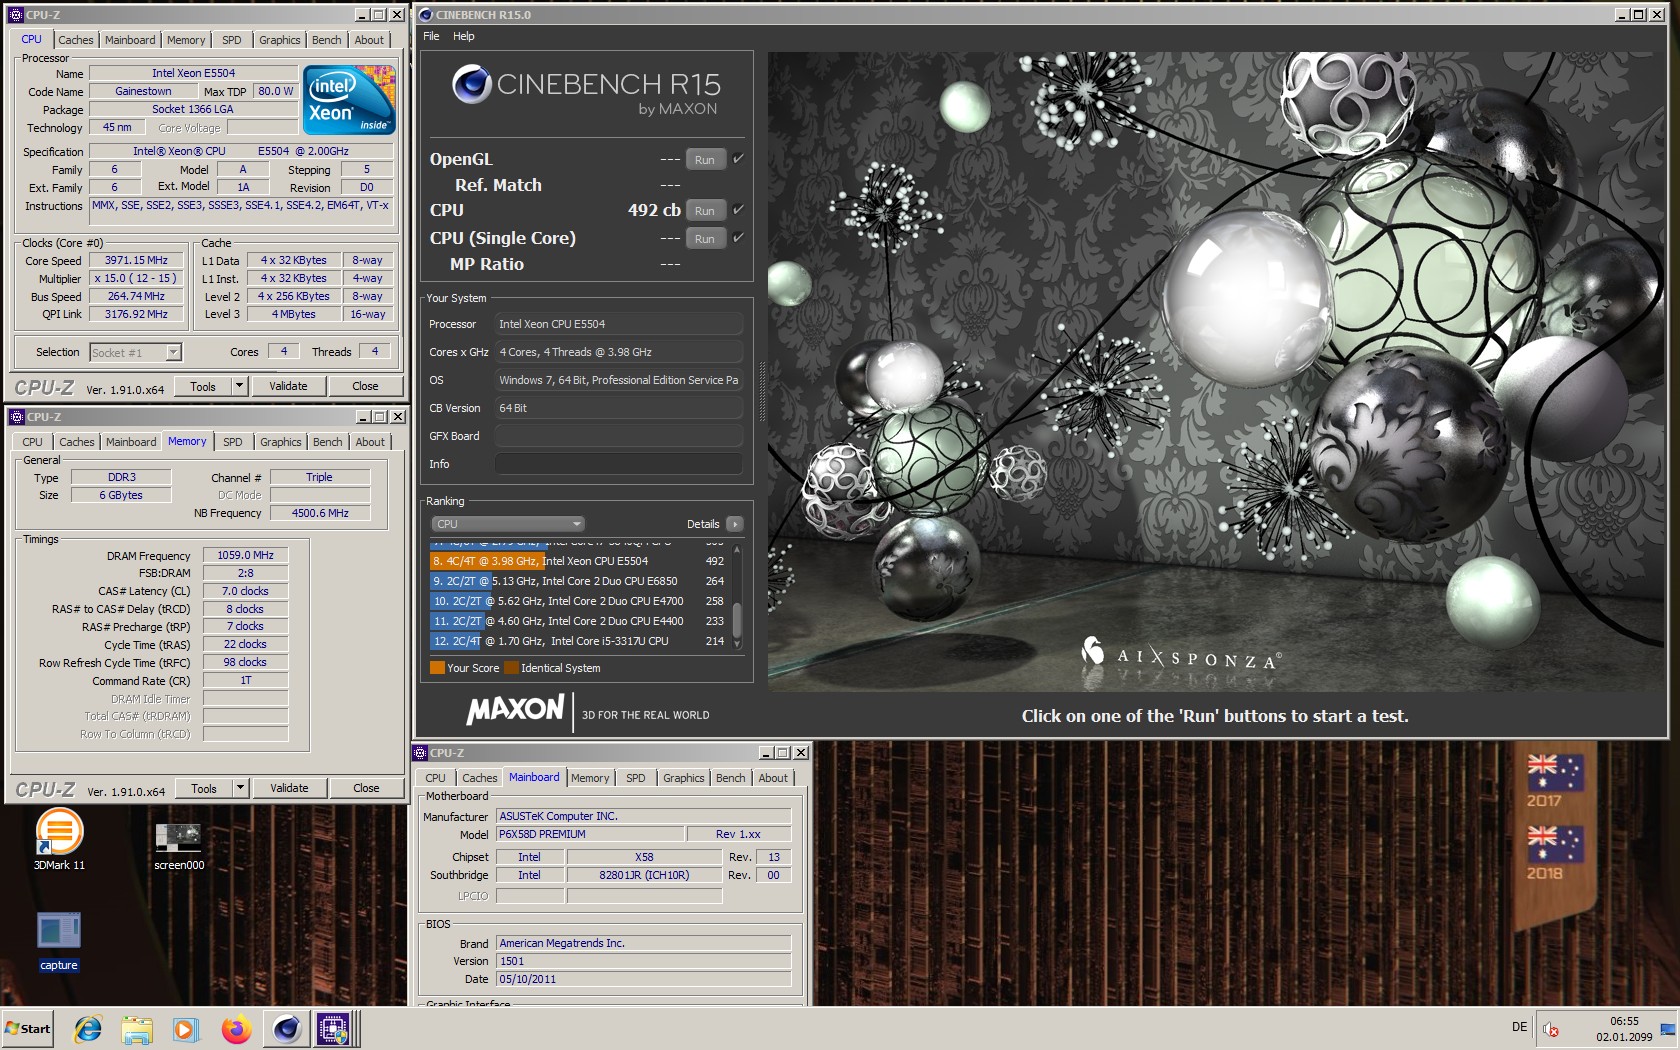The height and width of the screenshot is (1050, 1680).
Task: Open the Ranking CPU dropdown
Action: coord(508,524)
